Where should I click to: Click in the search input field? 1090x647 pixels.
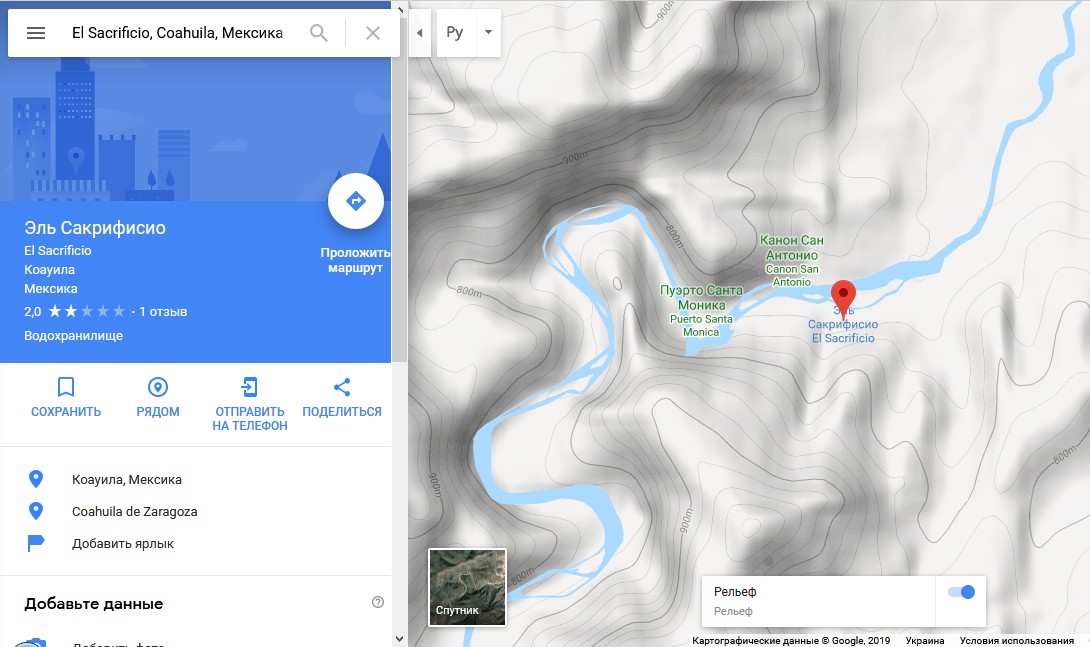point(177,33)
